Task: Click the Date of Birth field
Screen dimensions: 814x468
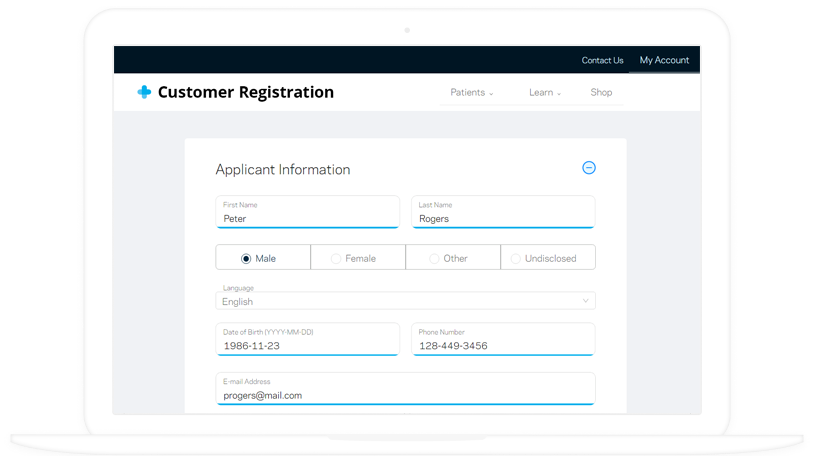Action: point(307,339)
